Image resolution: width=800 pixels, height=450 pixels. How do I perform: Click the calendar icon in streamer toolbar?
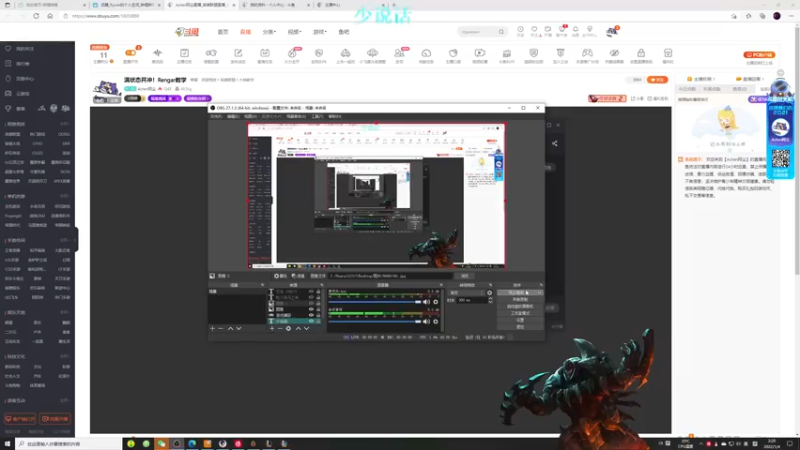pos(265,53)
